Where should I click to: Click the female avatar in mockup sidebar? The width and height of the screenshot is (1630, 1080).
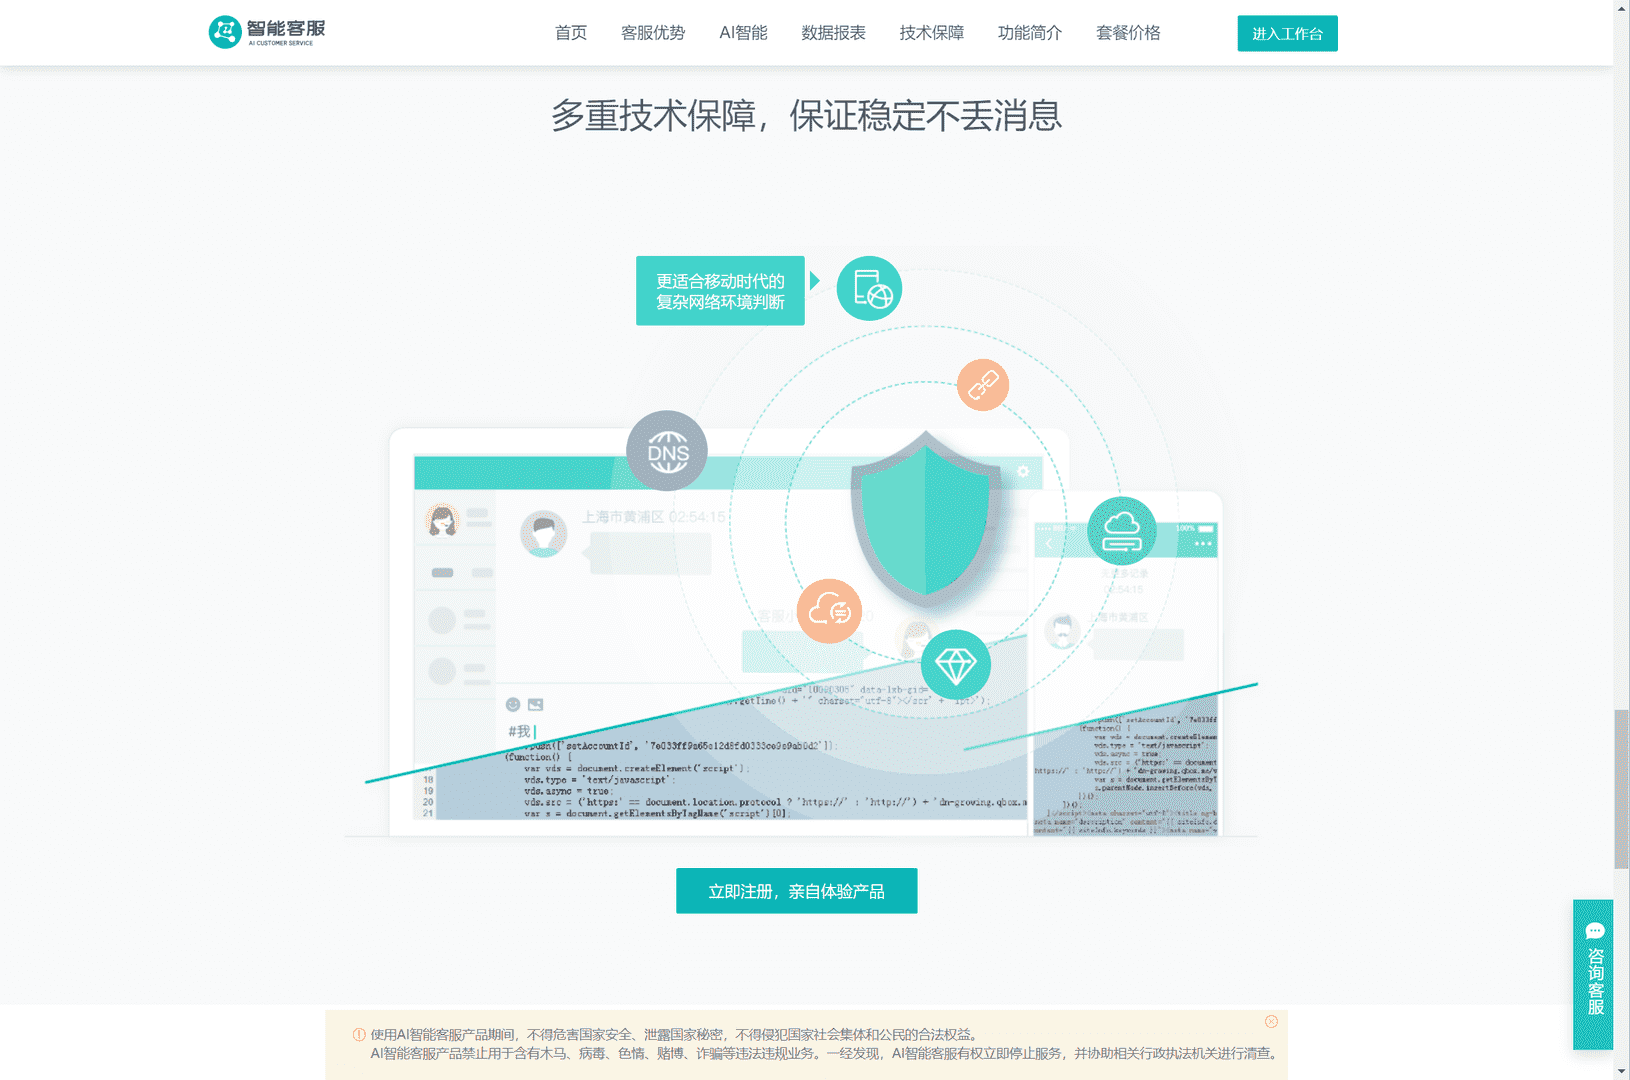click(442, 520)
